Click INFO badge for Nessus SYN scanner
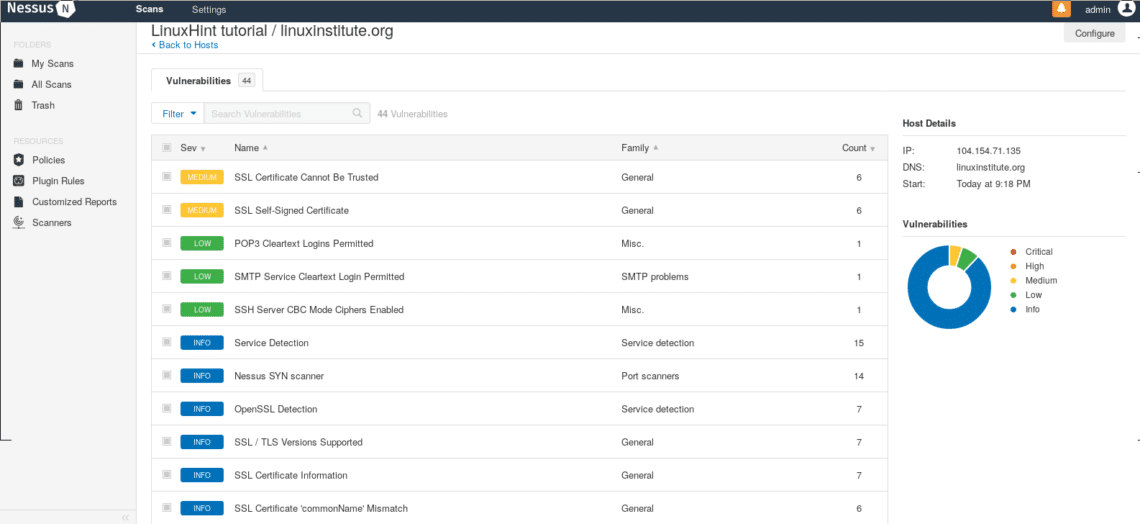The image size is (1140, 524). coord(202,376)
